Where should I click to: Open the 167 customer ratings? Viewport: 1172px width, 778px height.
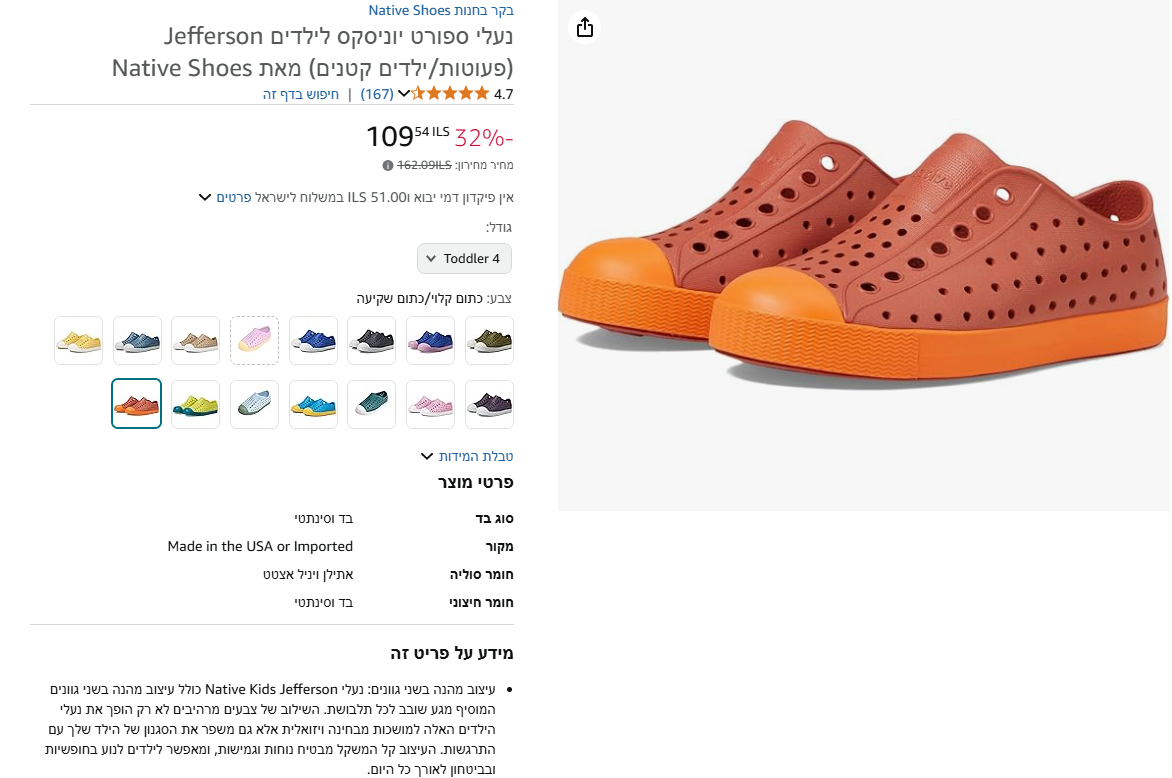(378, 92)
